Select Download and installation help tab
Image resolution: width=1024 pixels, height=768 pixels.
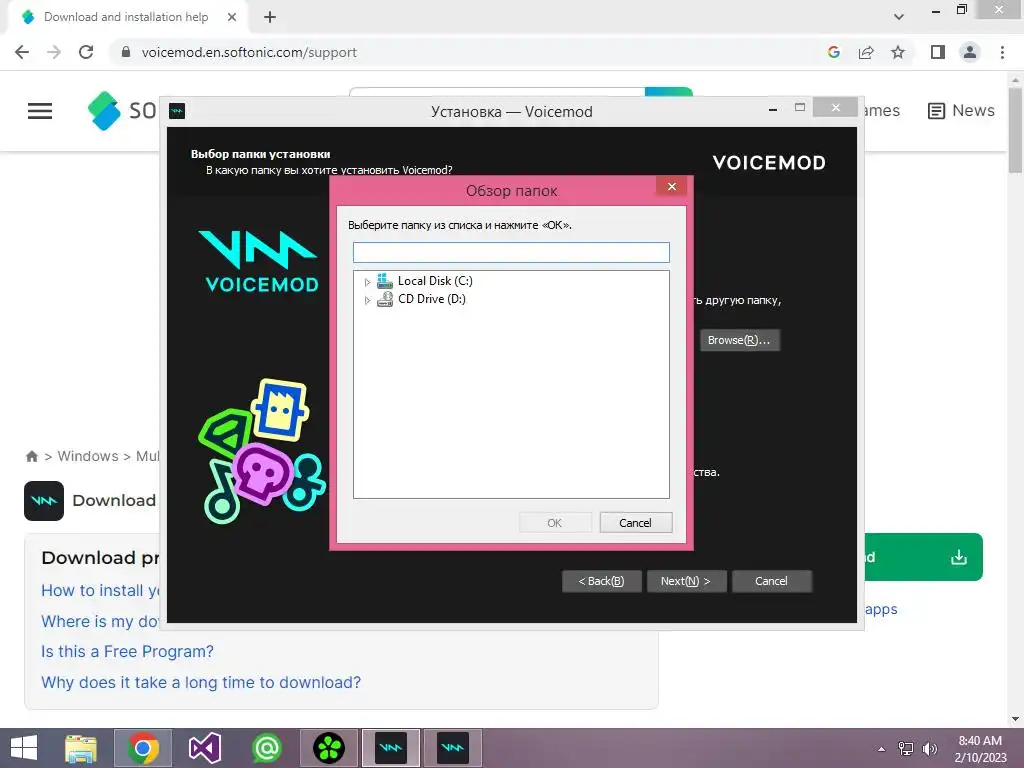coord(126,17)
